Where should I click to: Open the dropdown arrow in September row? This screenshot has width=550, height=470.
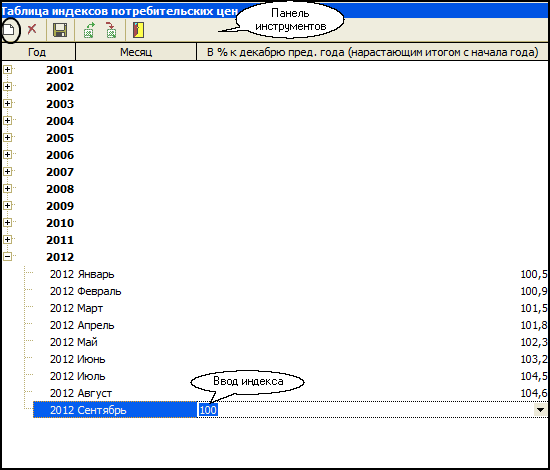tap(541, 410)
